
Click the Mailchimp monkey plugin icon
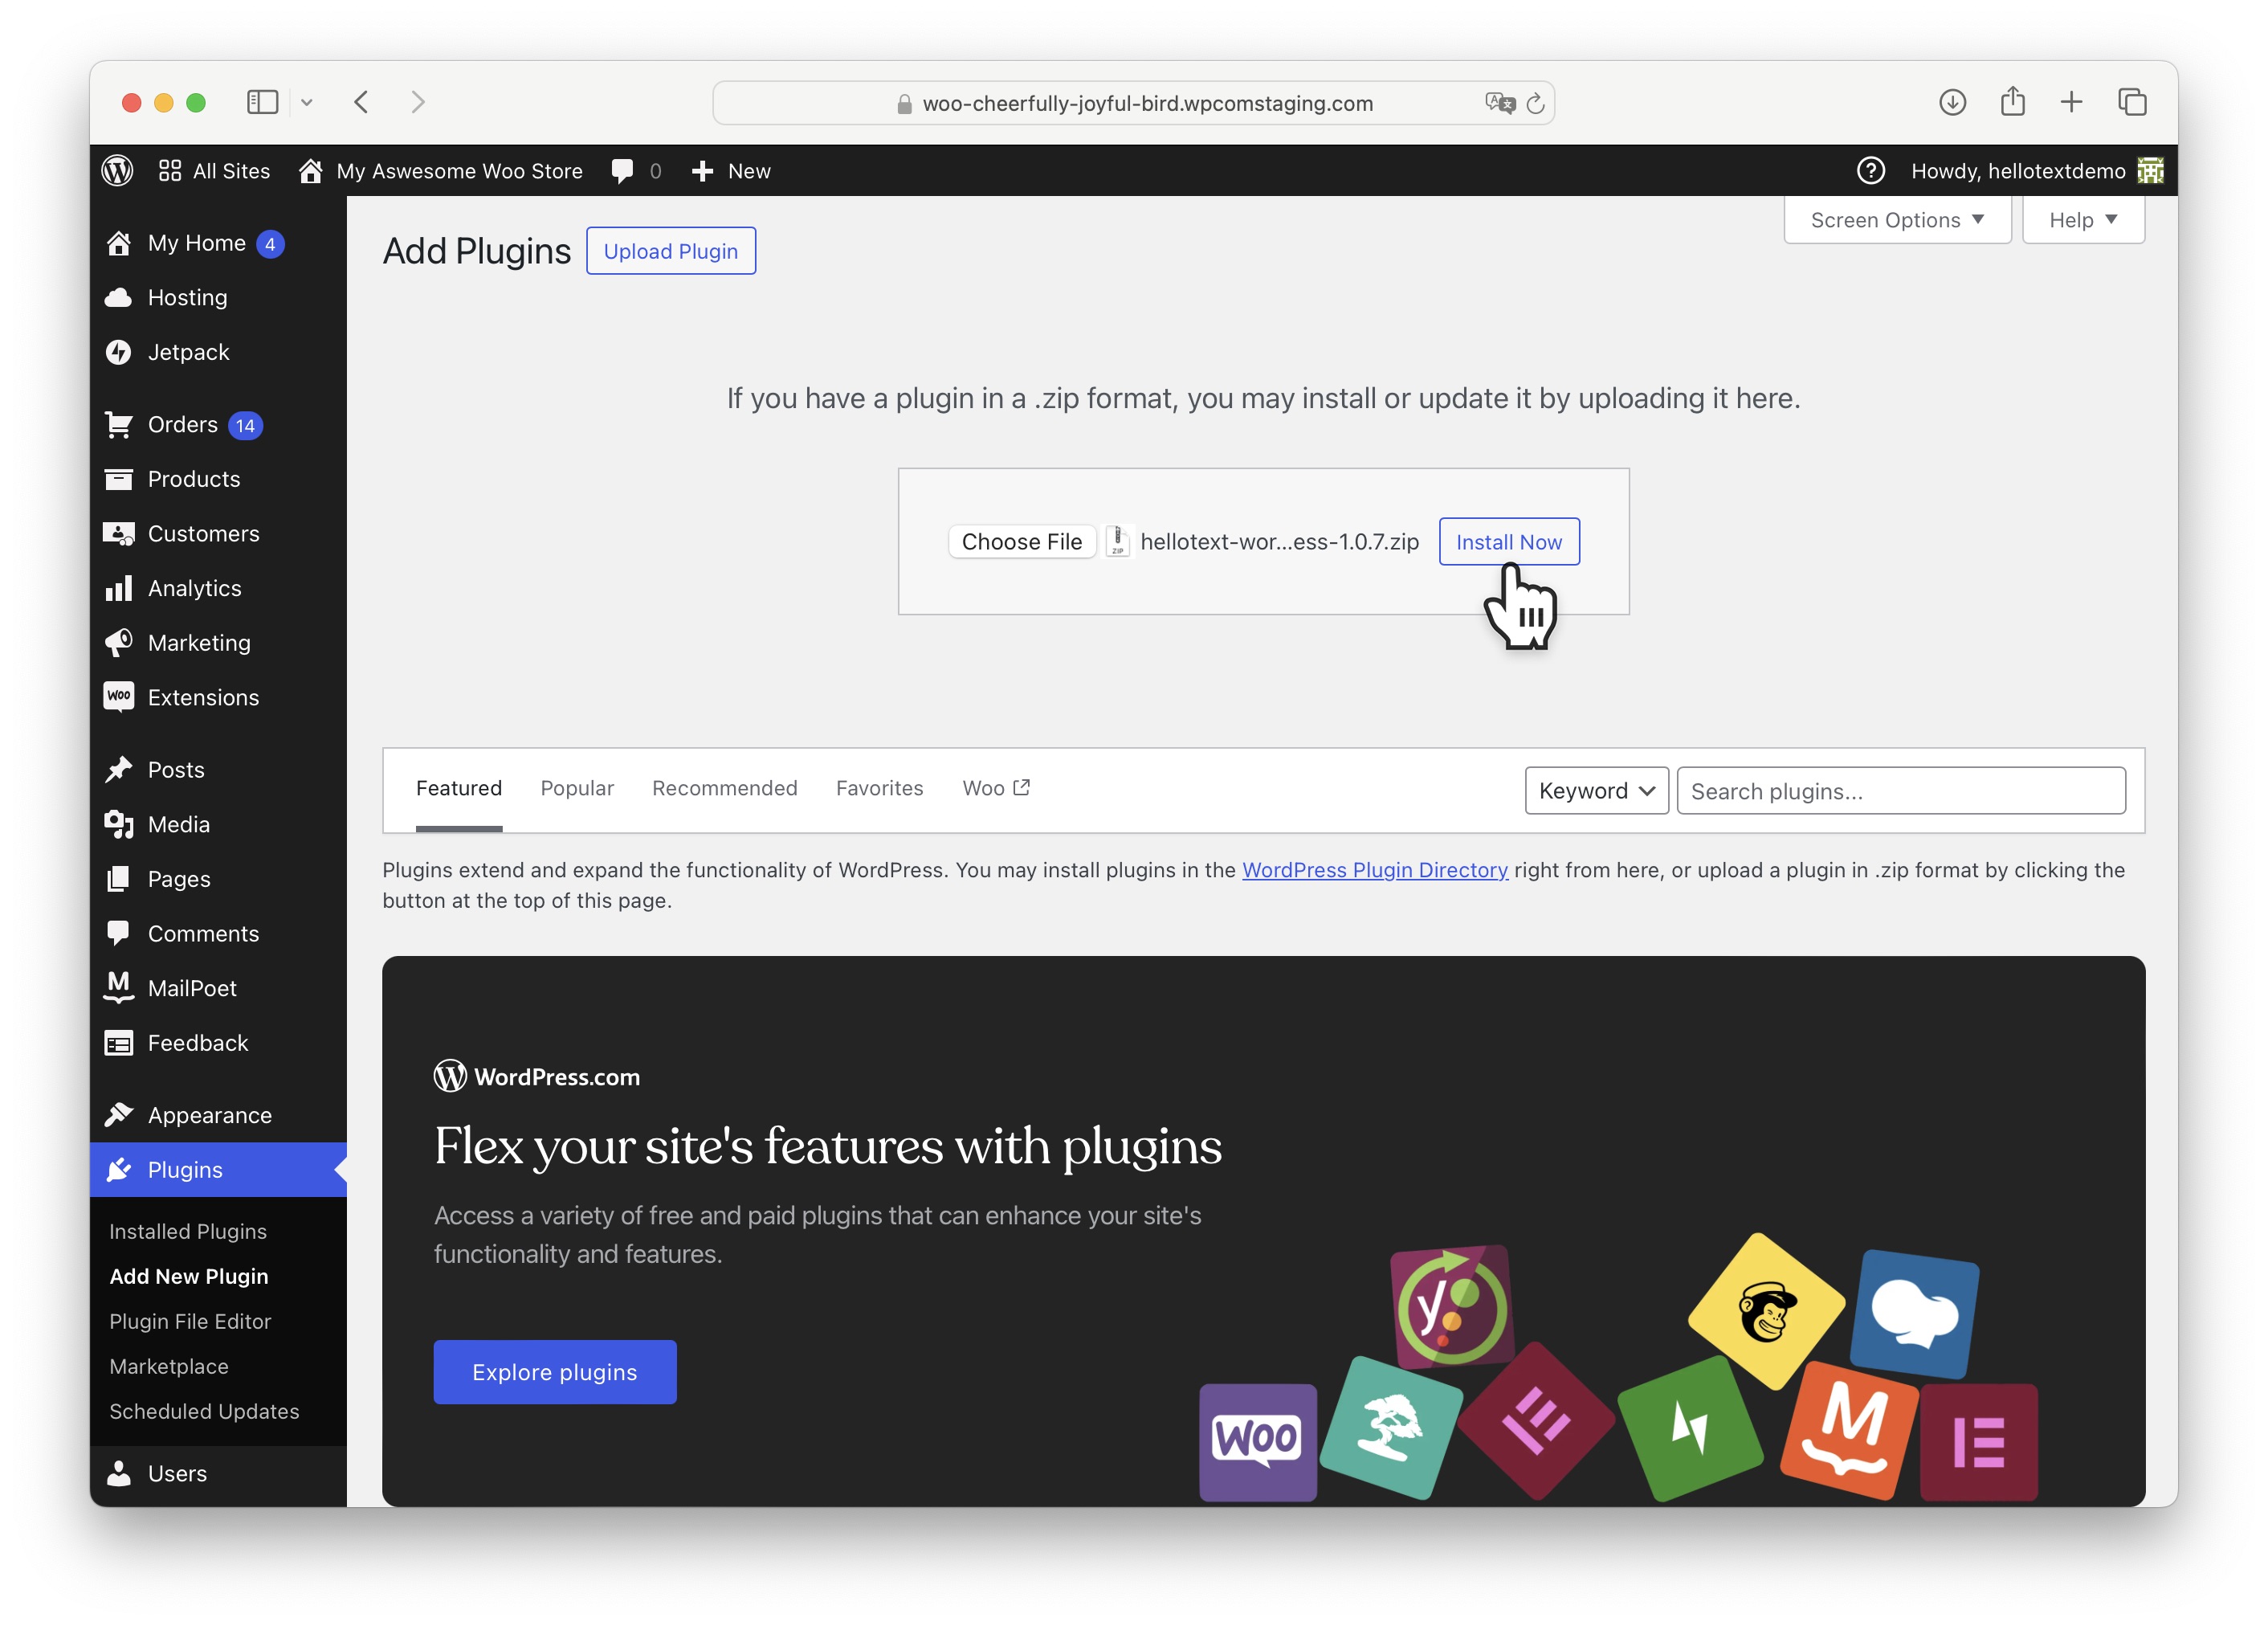click(1767, 1312)
